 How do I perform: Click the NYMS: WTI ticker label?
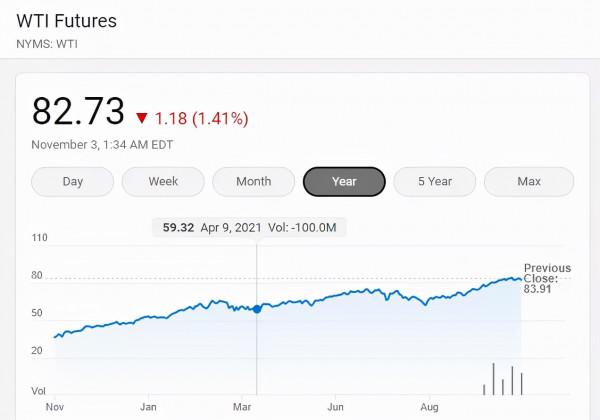coord(47,44)
